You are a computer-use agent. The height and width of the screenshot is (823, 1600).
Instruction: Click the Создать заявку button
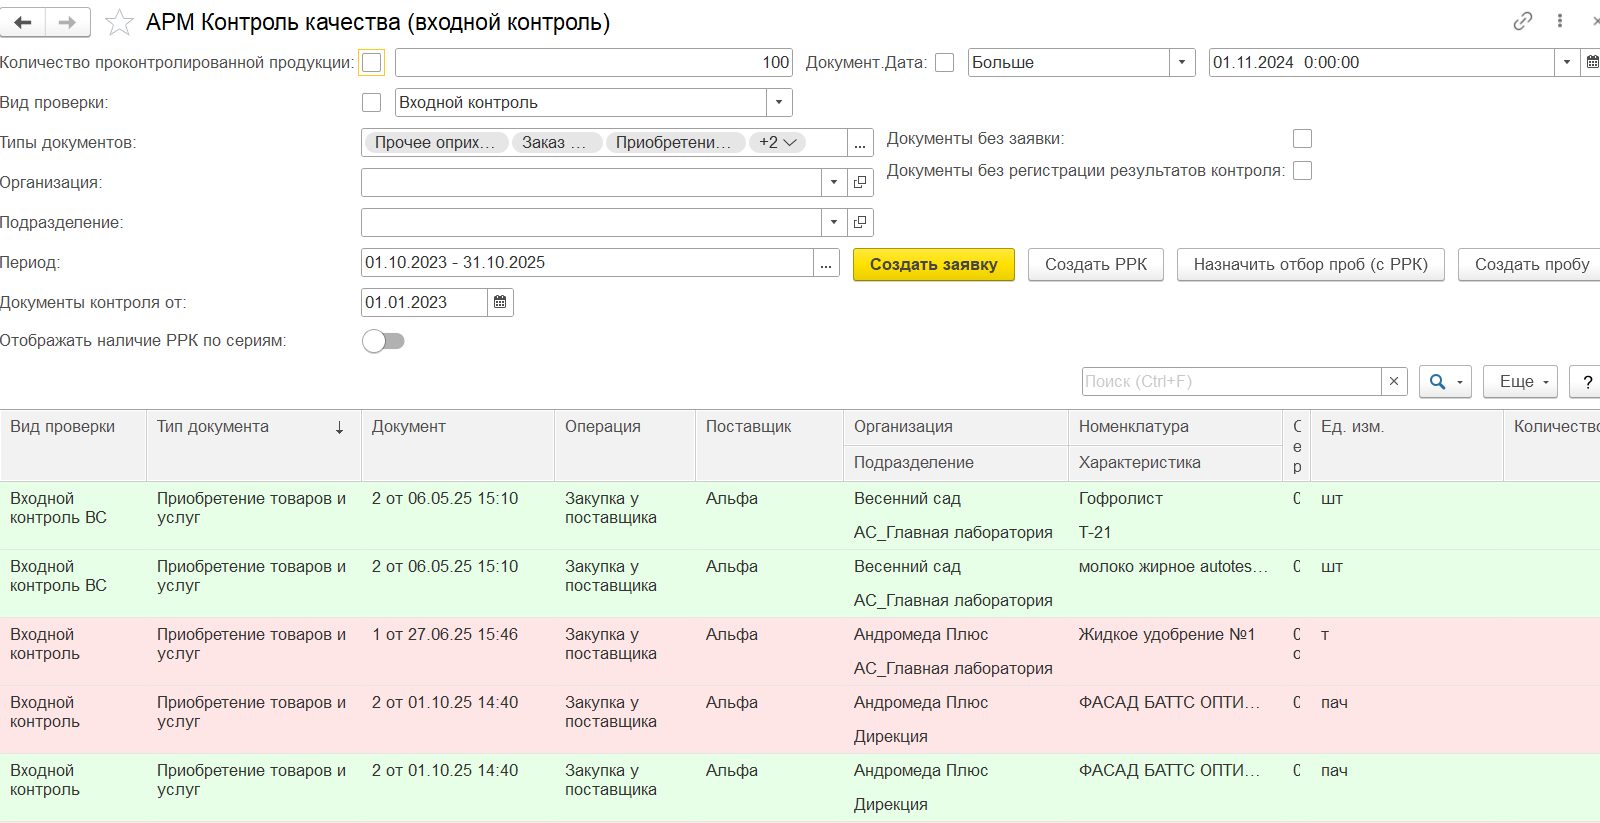[x=934, y=264]
